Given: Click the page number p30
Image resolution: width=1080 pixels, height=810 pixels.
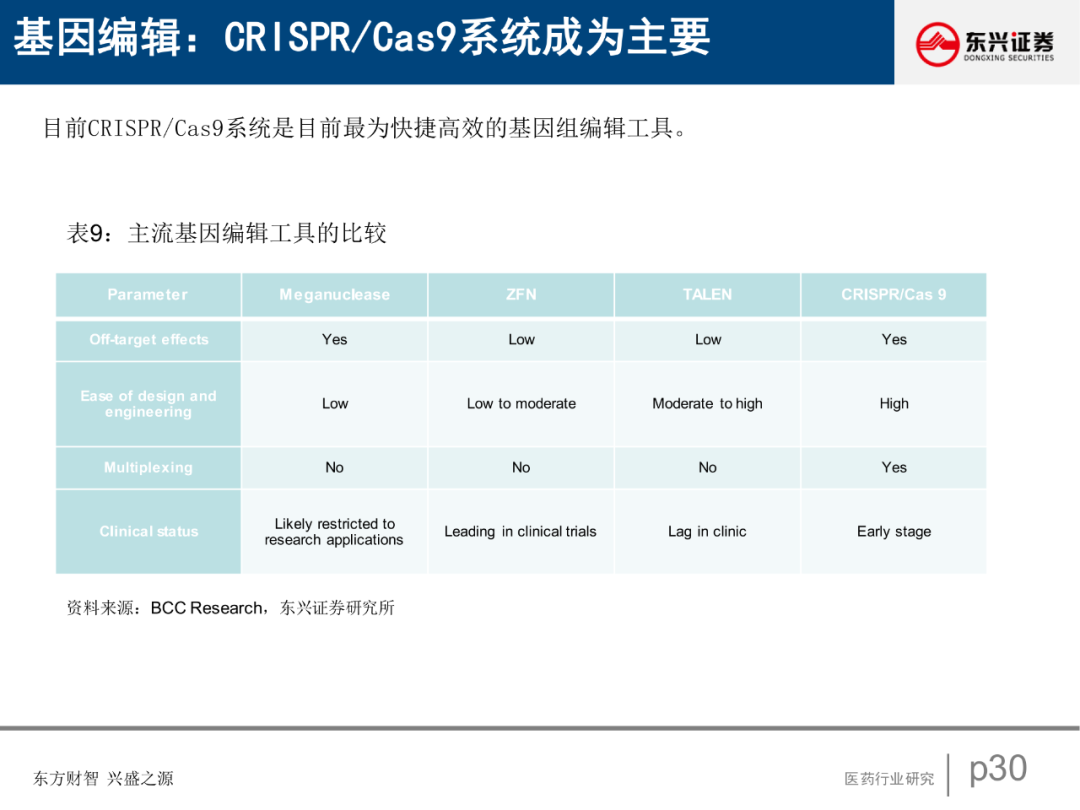Looking at the screenshot, I should (998, 769).
